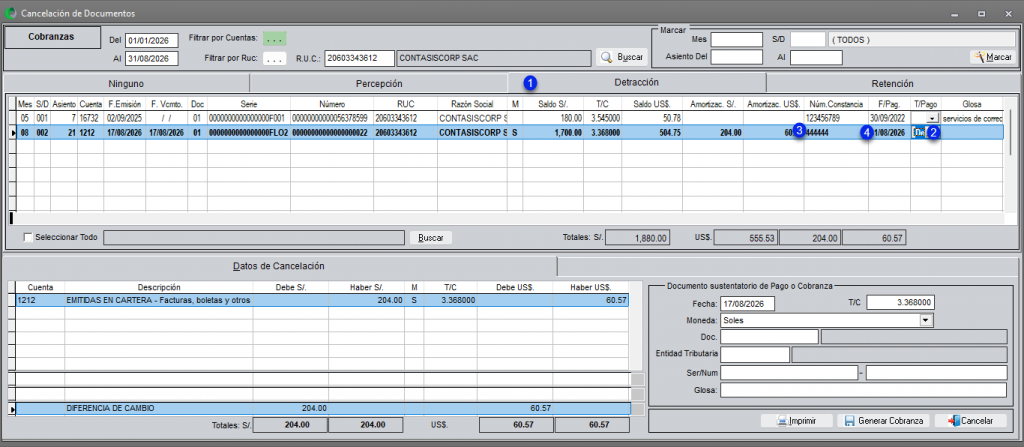Open the Filtrar por Ruc selector
Screen dimensions: 1024x447
275,59
